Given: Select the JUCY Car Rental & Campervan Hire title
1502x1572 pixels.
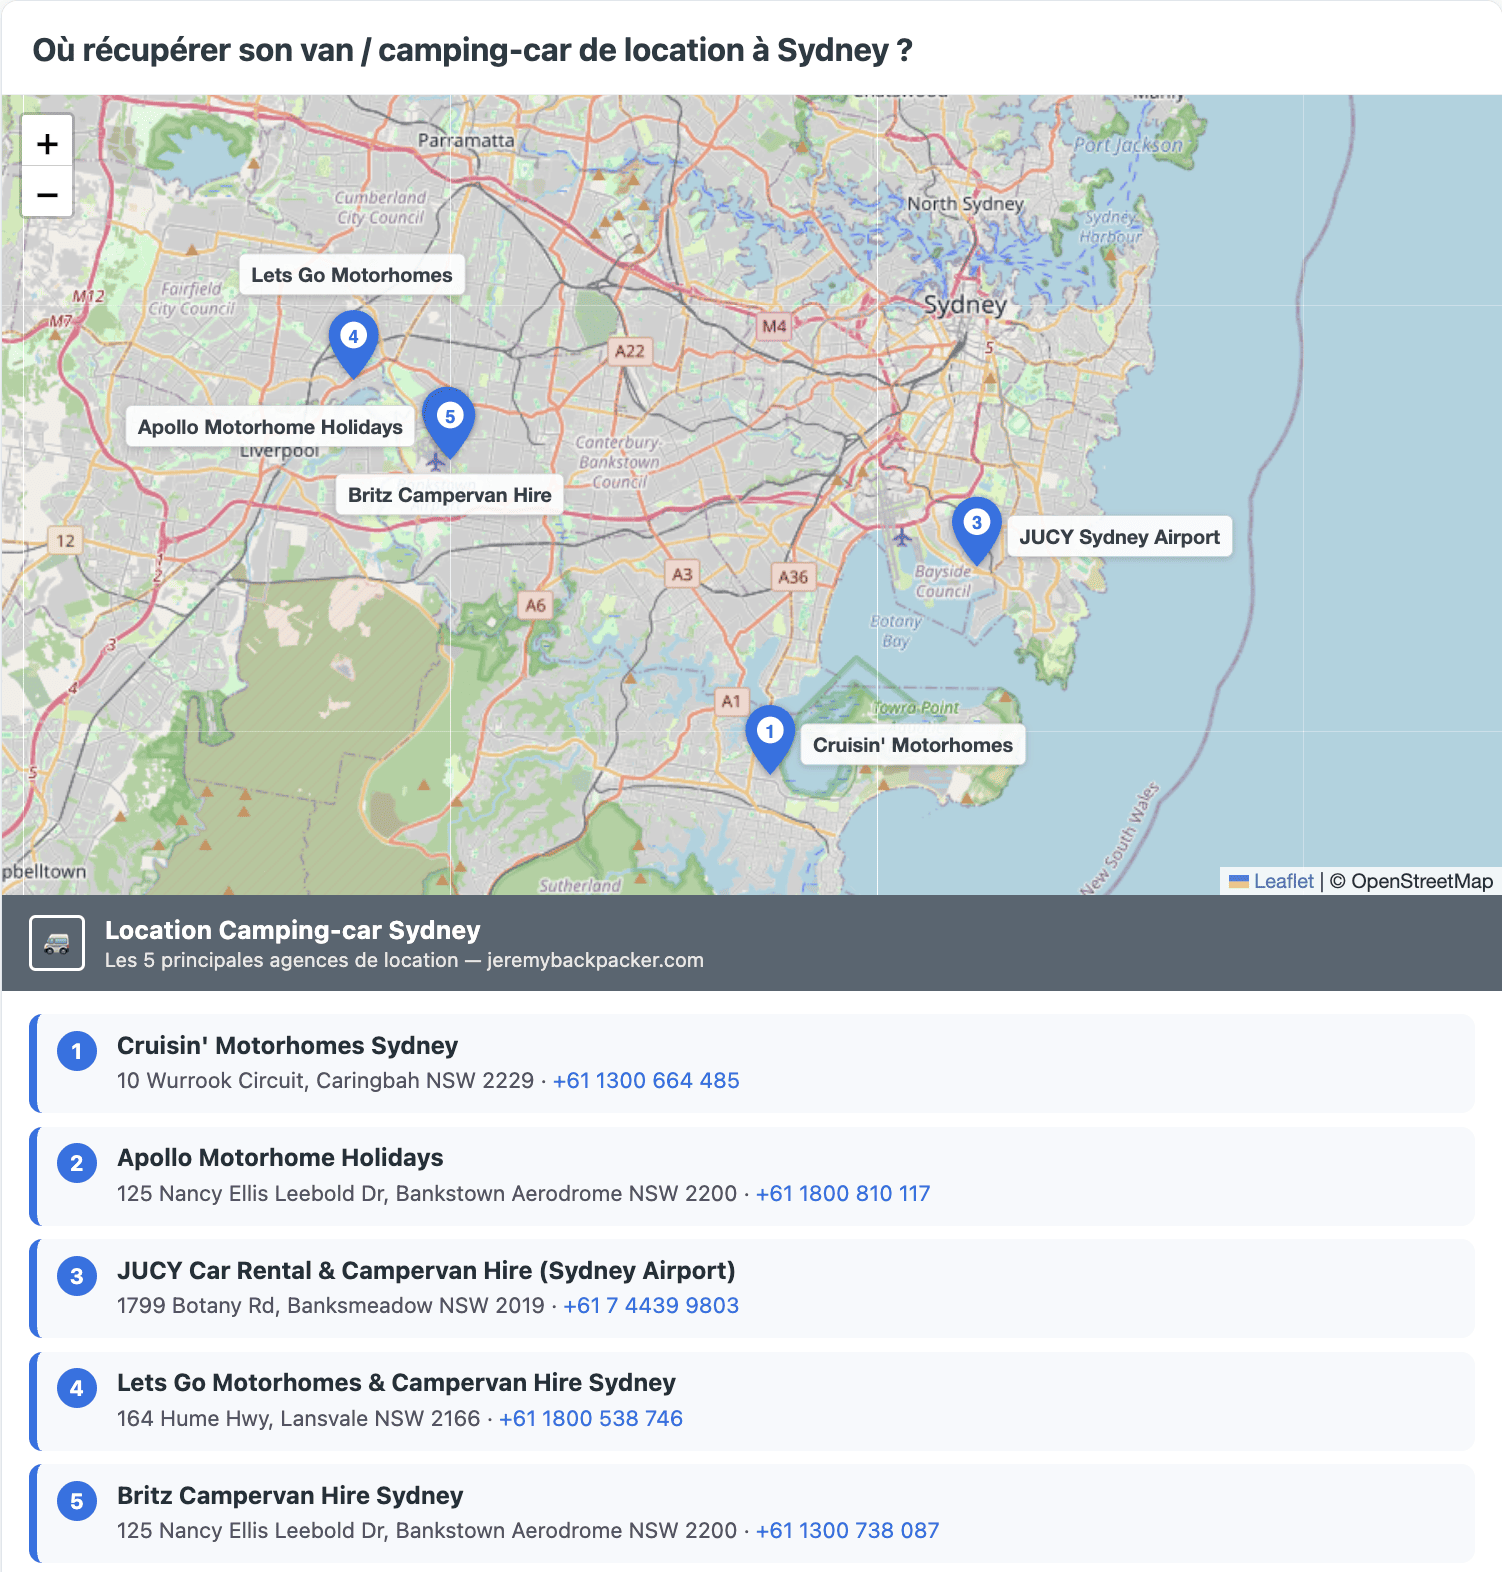Looking at the screenshot, I should (x=426, y=1271).
